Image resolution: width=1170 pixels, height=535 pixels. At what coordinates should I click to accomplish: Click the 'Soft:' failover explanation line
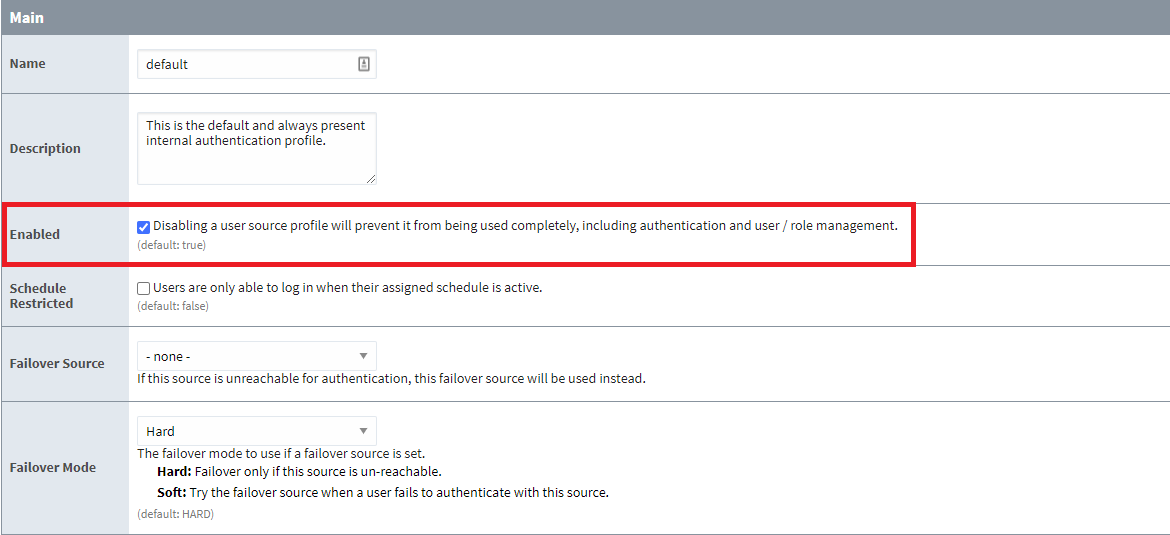tap(383, 493)
